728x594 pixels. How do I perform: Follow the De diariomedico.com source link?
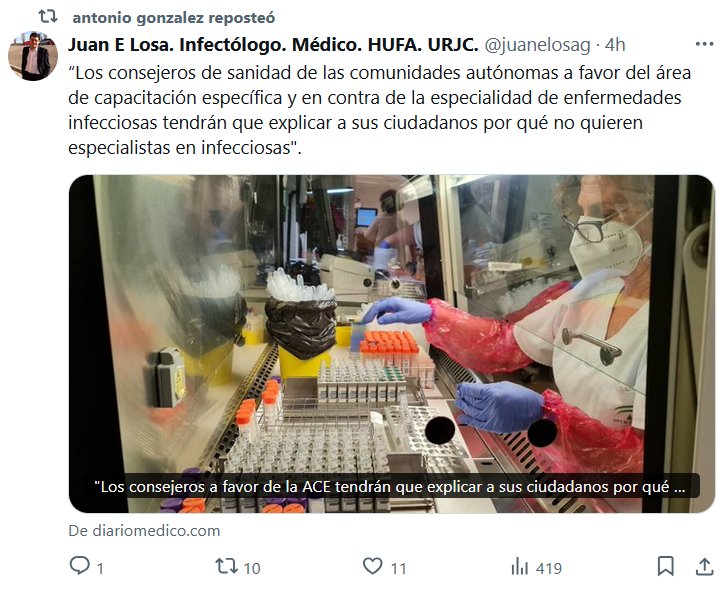click(144, 530)
